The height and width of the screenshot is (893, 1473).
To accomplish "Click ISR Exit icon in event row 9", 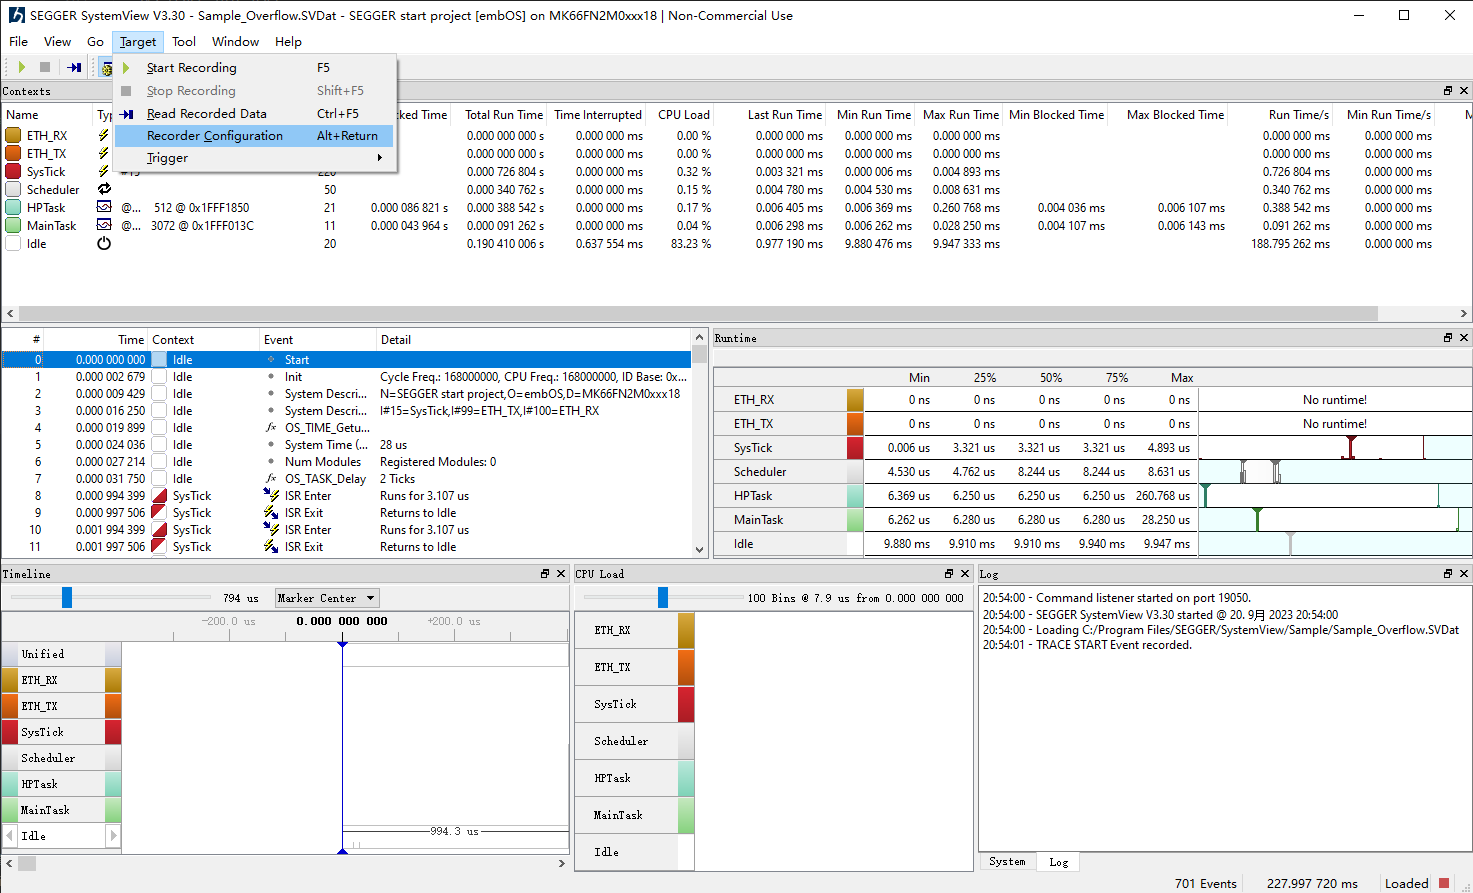I will click(x=271, y=512).
